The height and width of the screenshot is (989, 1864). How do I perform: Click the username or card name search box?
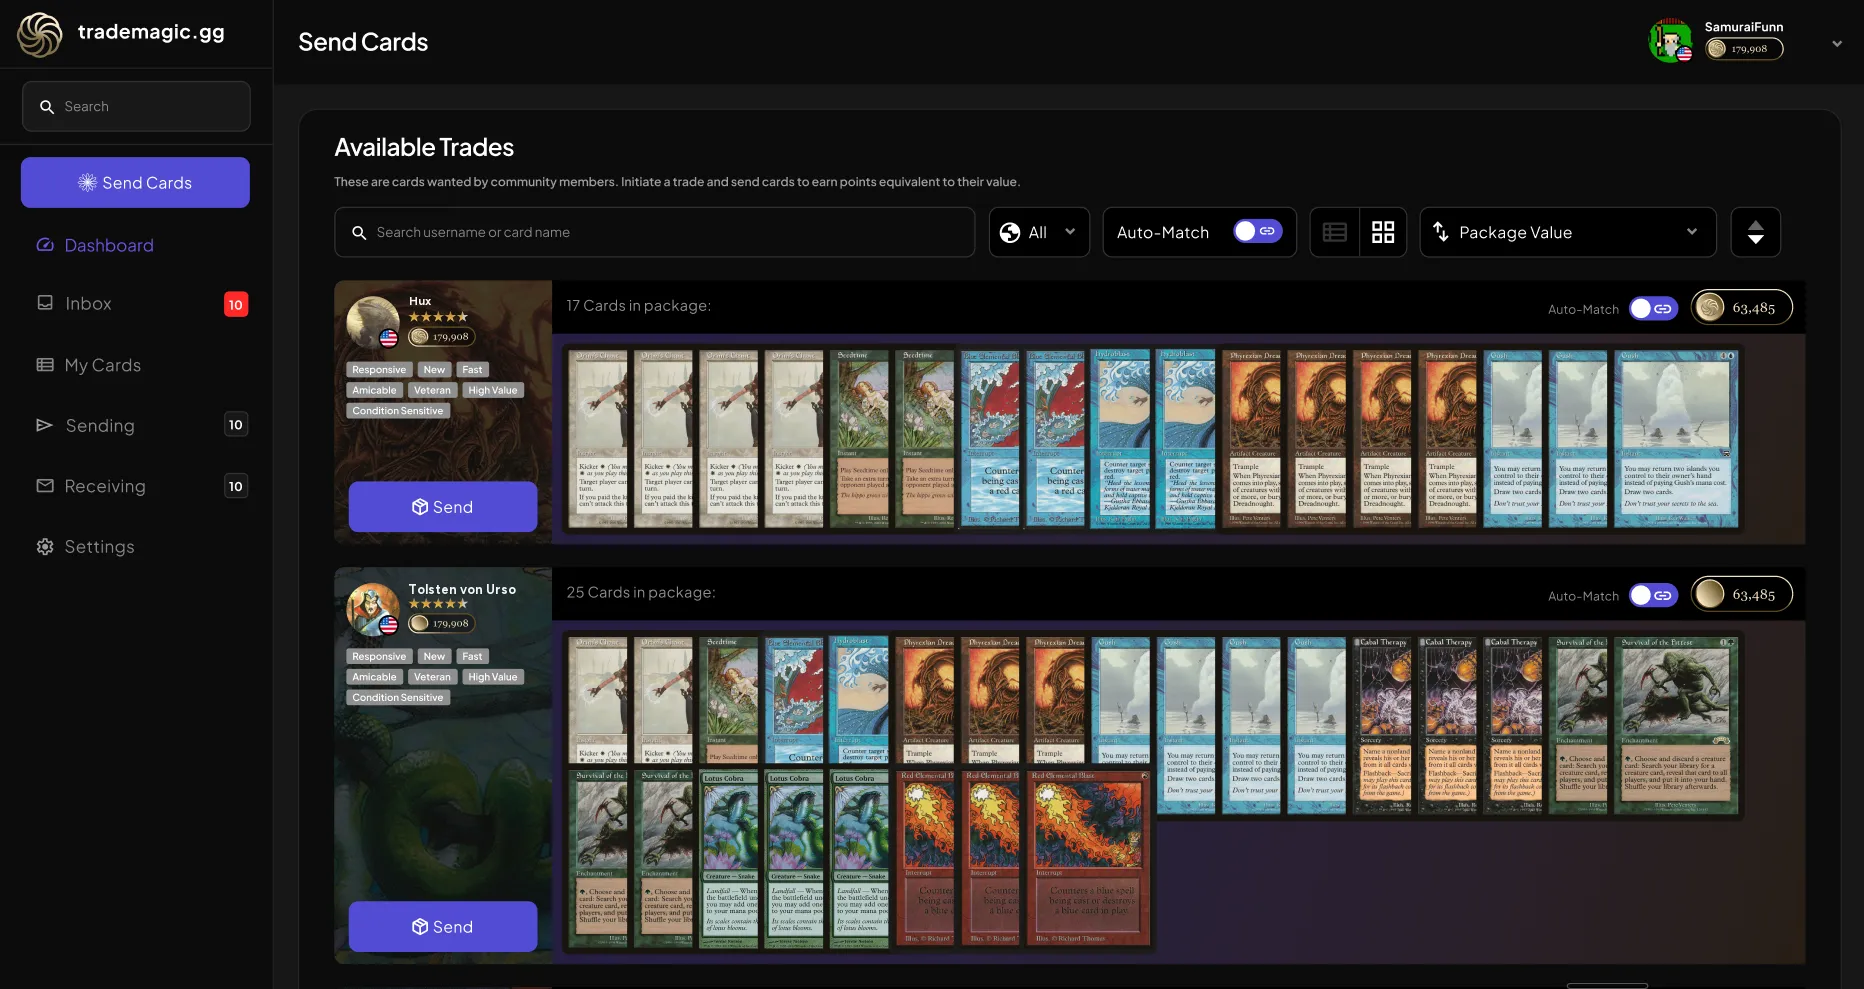tap(654, 232)
